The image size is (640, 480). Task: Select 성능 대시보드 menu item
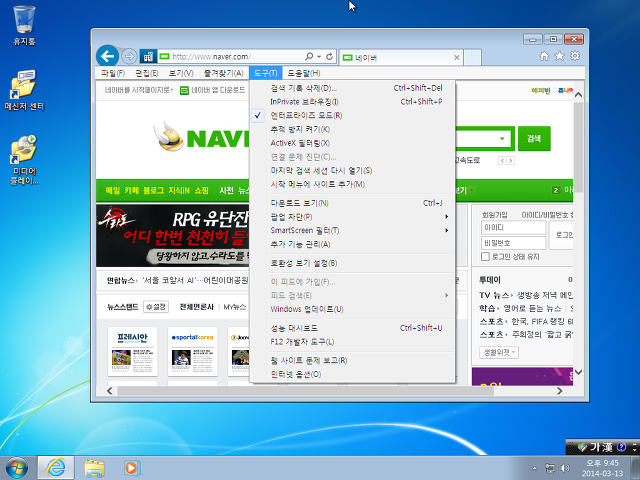click(x=352, y=328)
